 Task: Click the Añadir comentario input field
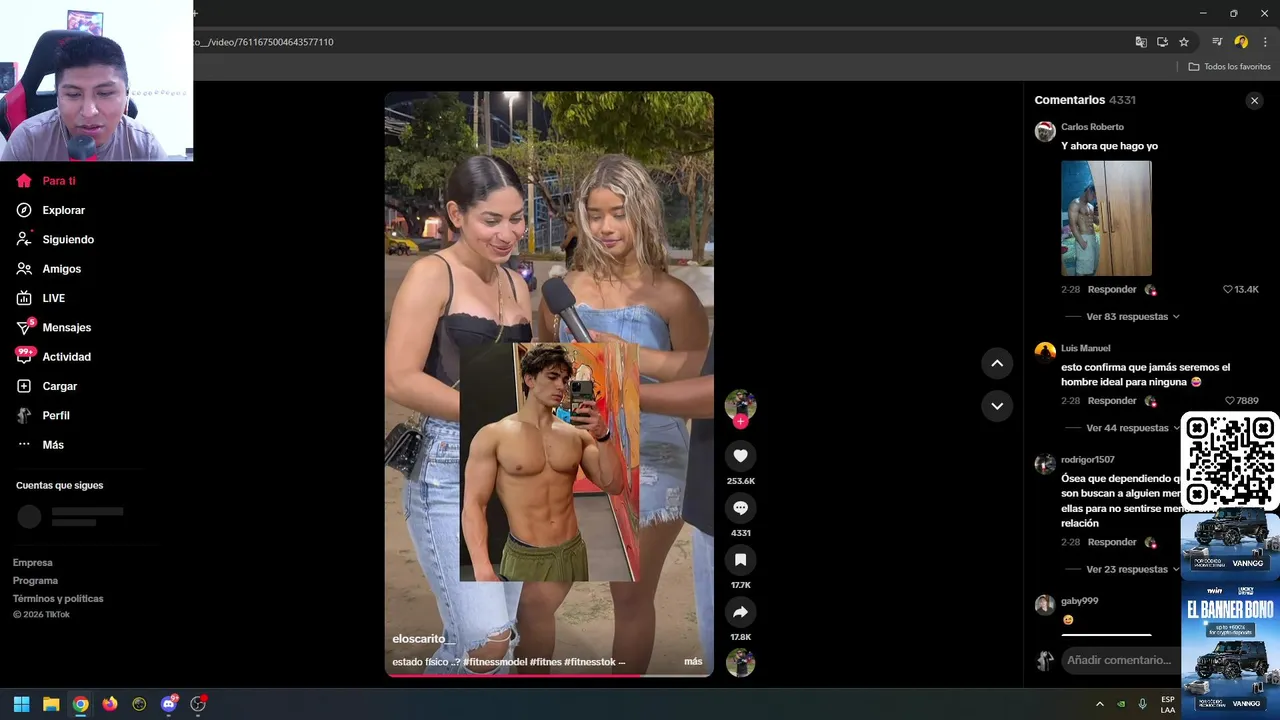(x=1120, y=660)
